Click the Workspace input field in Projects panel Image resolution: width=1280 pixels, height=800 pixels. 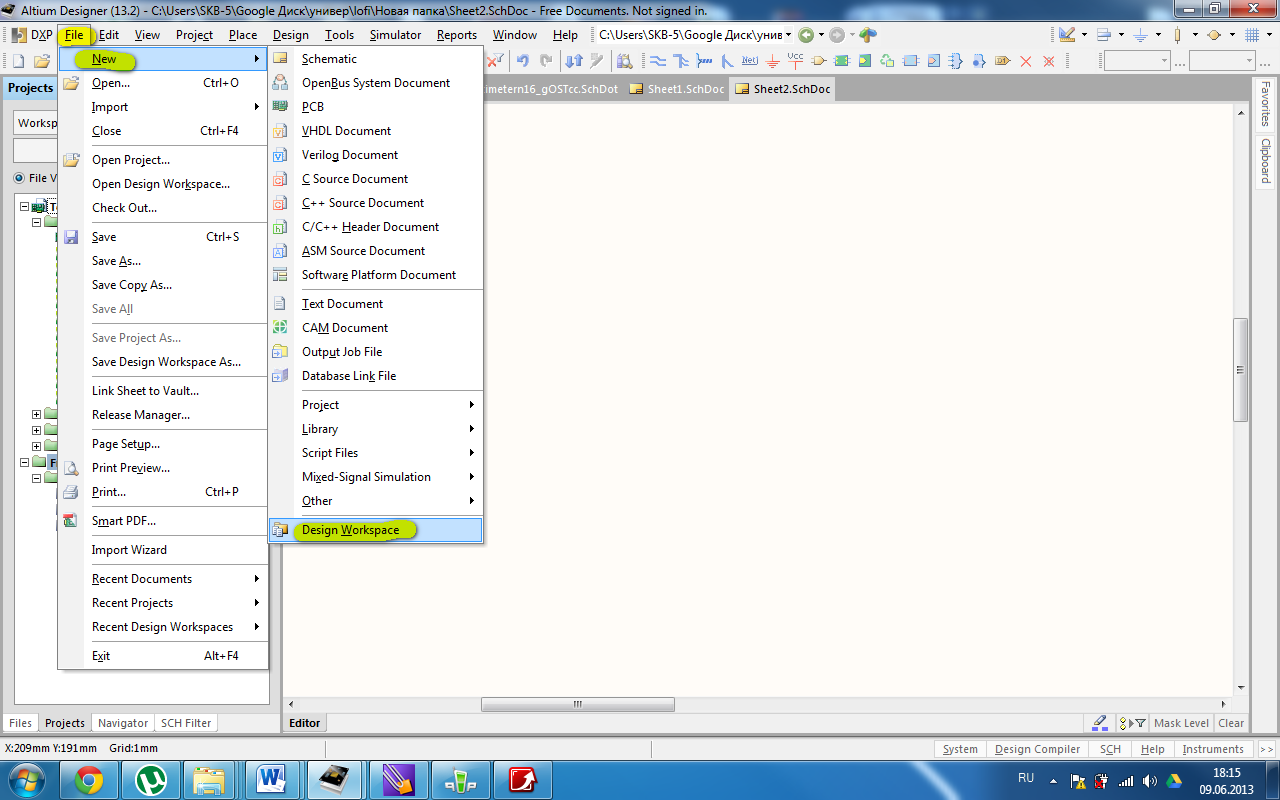coord(36,123)
